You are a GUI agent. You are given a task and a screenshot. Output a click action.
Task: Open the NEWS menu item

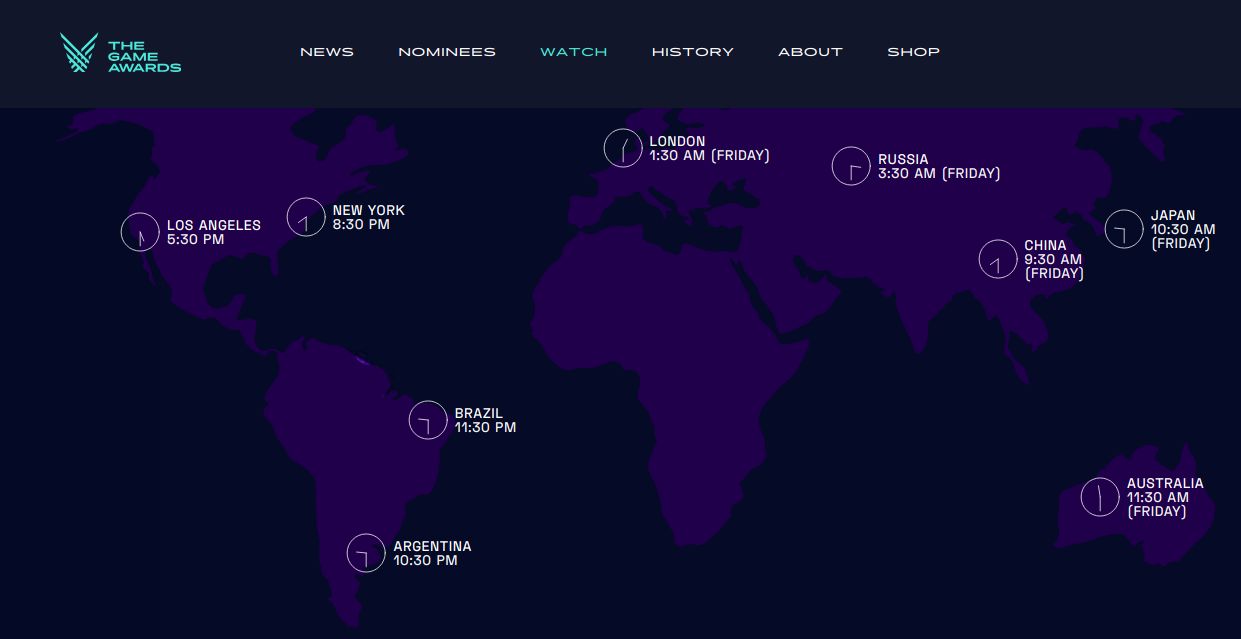click(326, 52)
